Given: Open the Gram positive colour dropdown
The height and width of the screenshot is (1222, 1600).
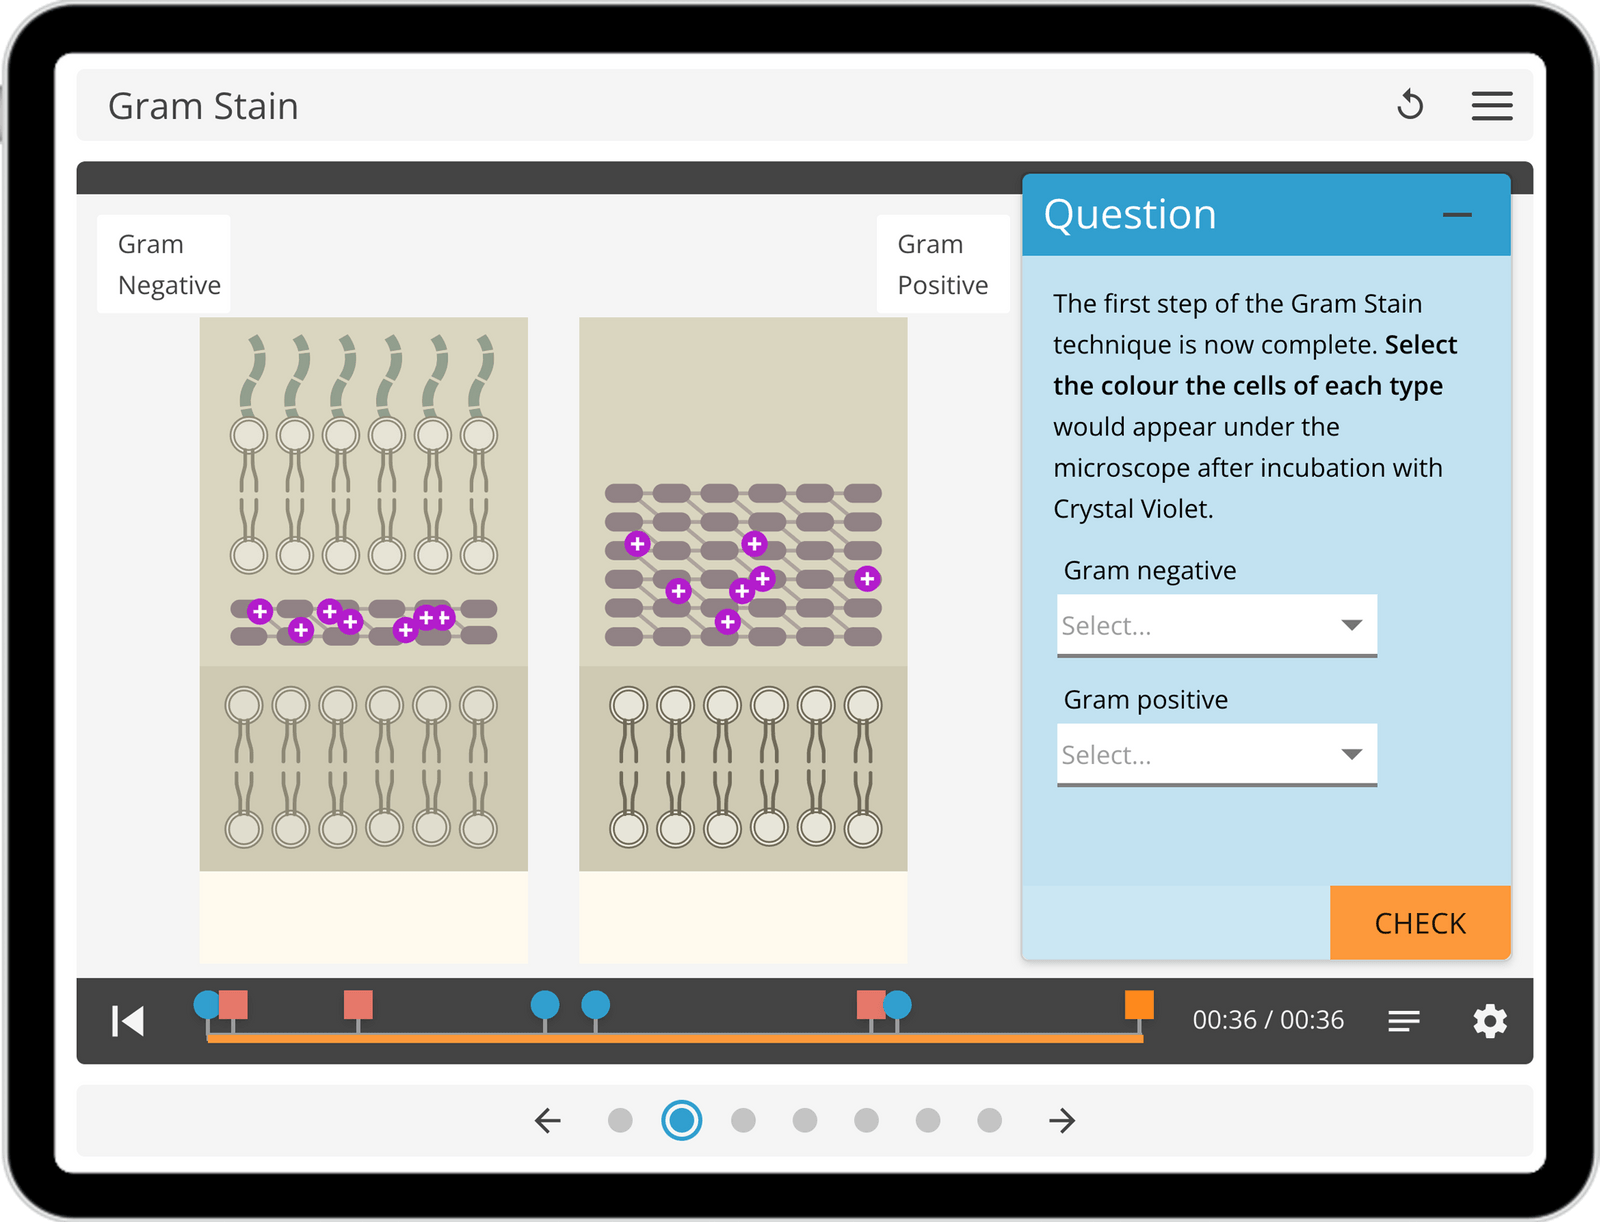Looking at the screenshot, I should pos(1216,755).
